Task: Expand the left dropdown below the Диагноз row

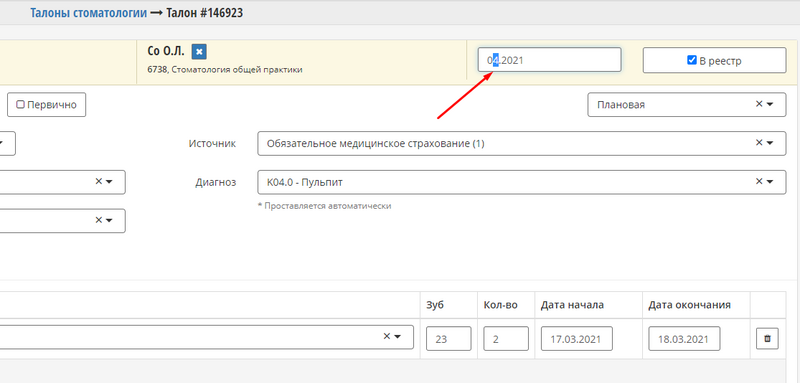Action: (x=109, y=220)
